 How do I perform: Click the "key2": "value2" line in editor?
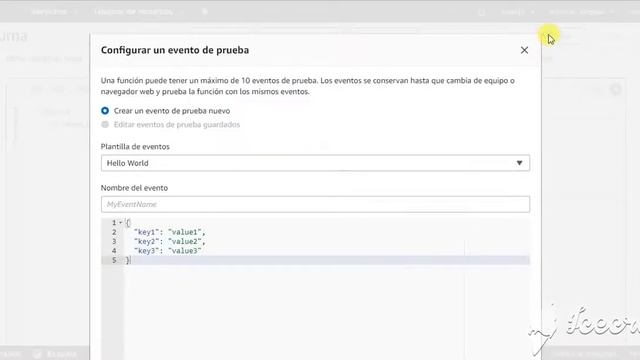click(x=169, y=242)
